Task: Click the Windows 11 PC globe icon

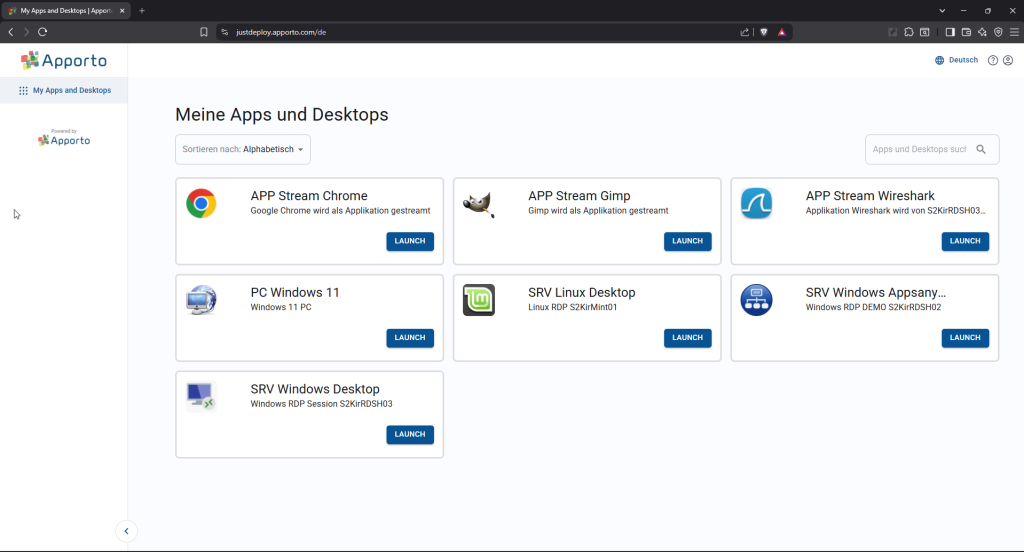Action: [x=201, y=300]
